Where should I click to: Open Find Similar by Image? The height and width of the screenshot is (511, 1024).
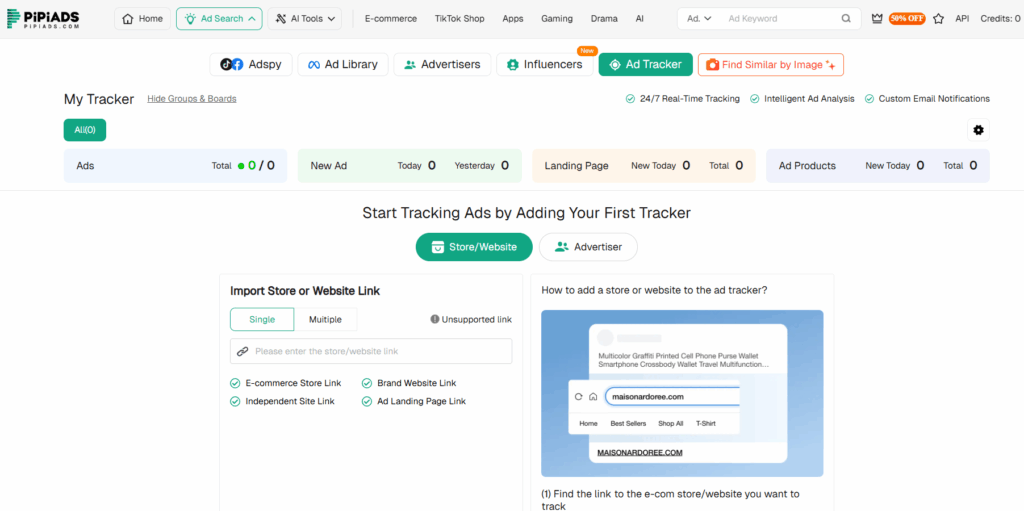pyautogui.click(x=771, y=65)
